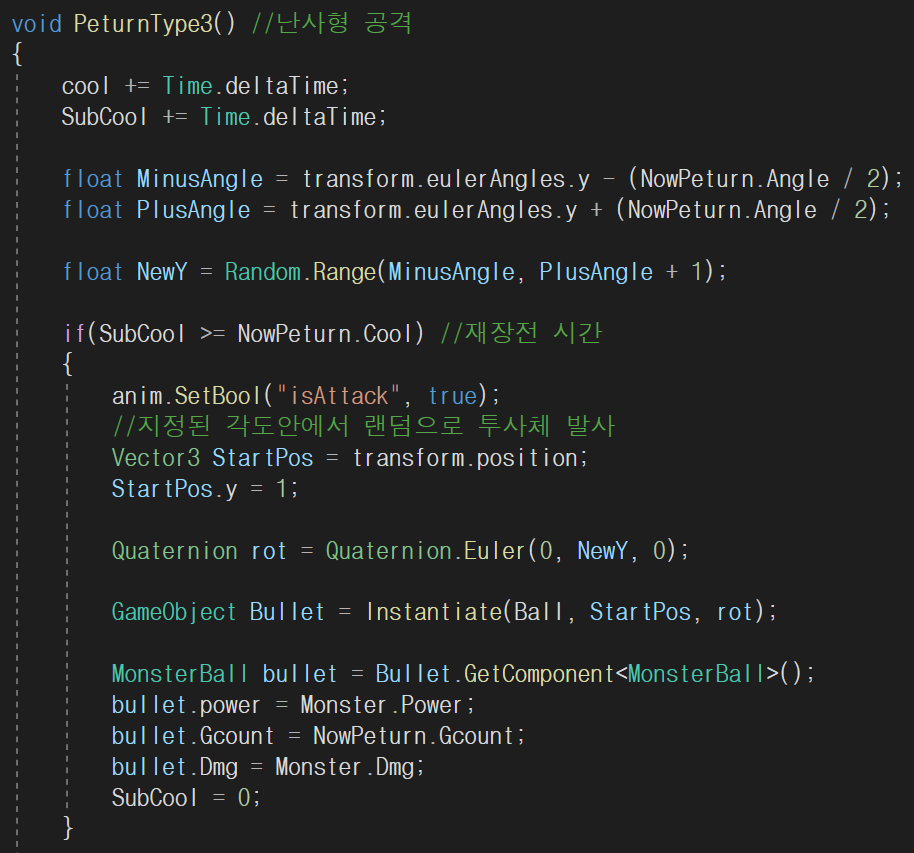Click the string "isAttack"
914x853 pixels.
pyautogui.click(x=338, y=396)
